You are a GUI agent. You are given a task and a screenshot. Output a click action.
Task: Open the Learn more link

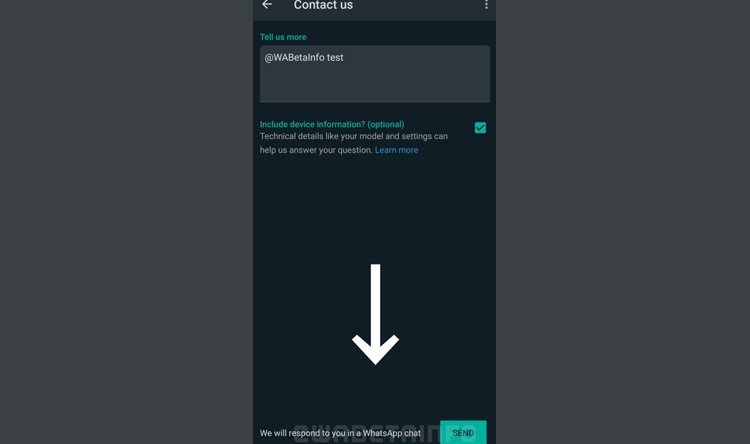pos(397,150)
